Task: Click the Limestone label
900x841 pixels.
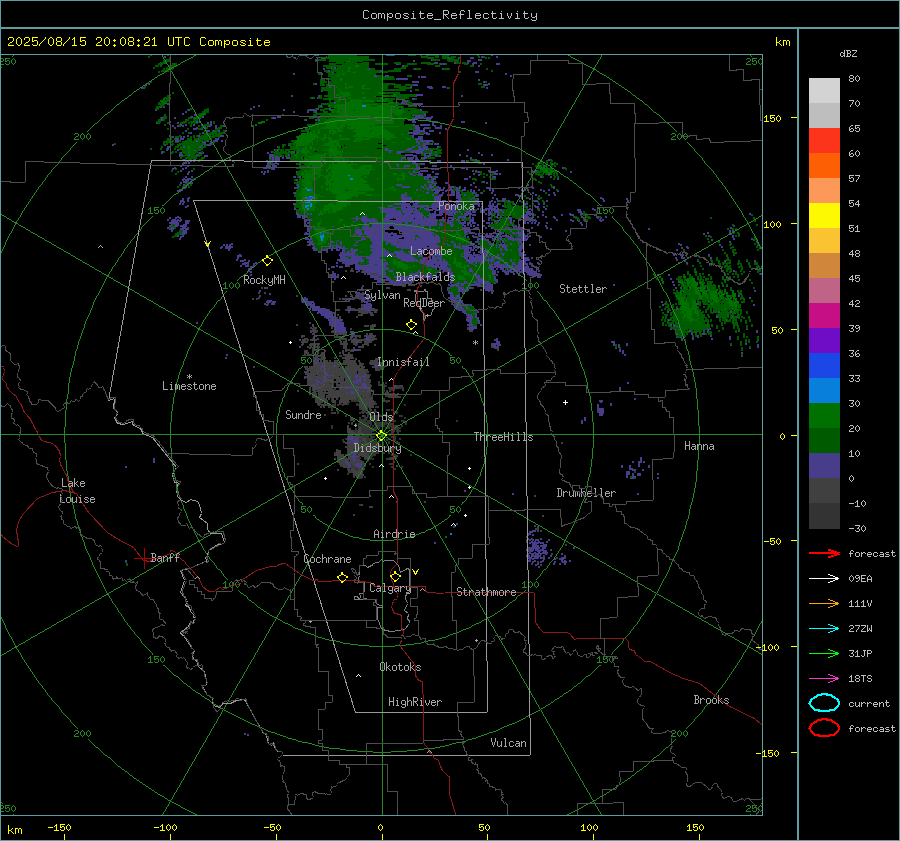Action: tap(189, 386)
